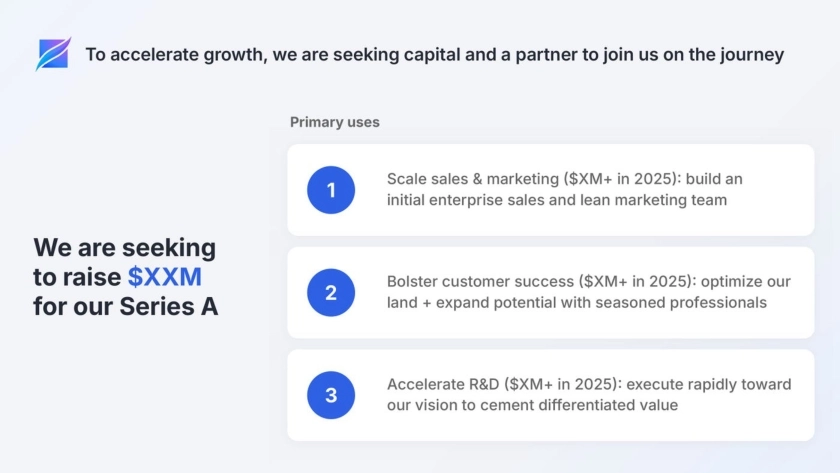840x473 pixels.
Task: Select the number 1 circle badge
Action: pos(331,189)
